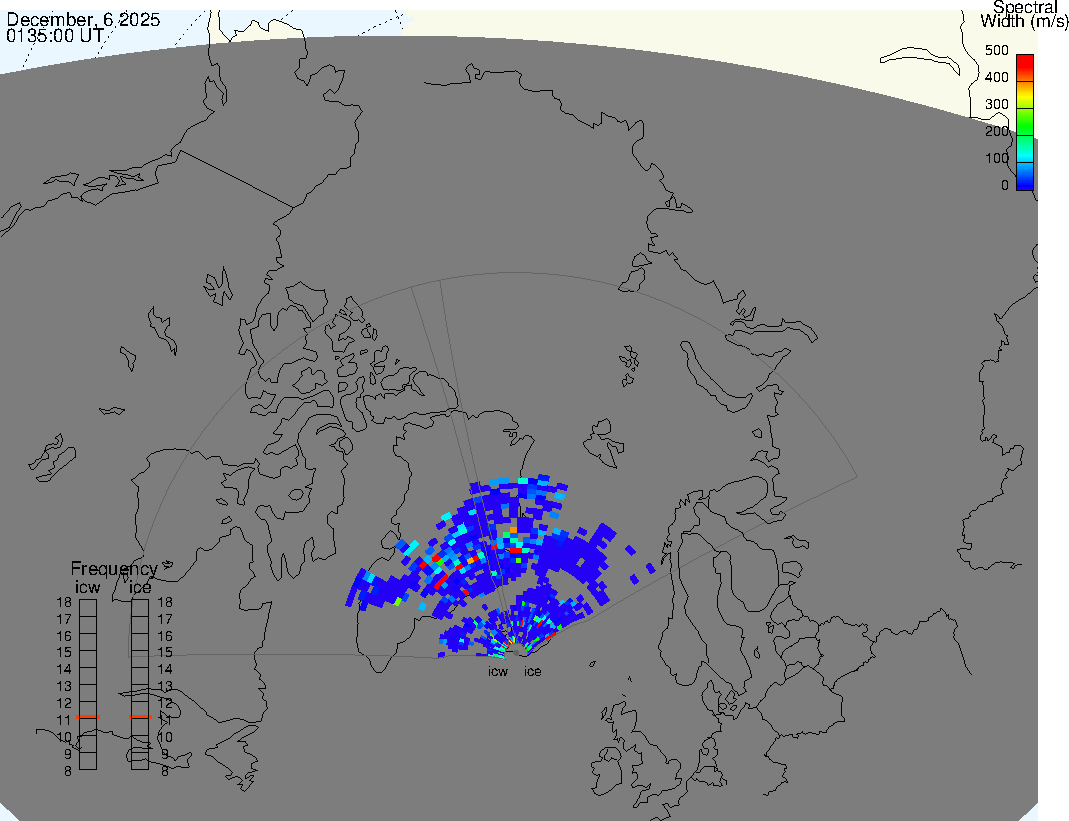The height and width of the screenshot is (821, 1069).
Task: Click the 100 label on the color scale
Action: 997,158
